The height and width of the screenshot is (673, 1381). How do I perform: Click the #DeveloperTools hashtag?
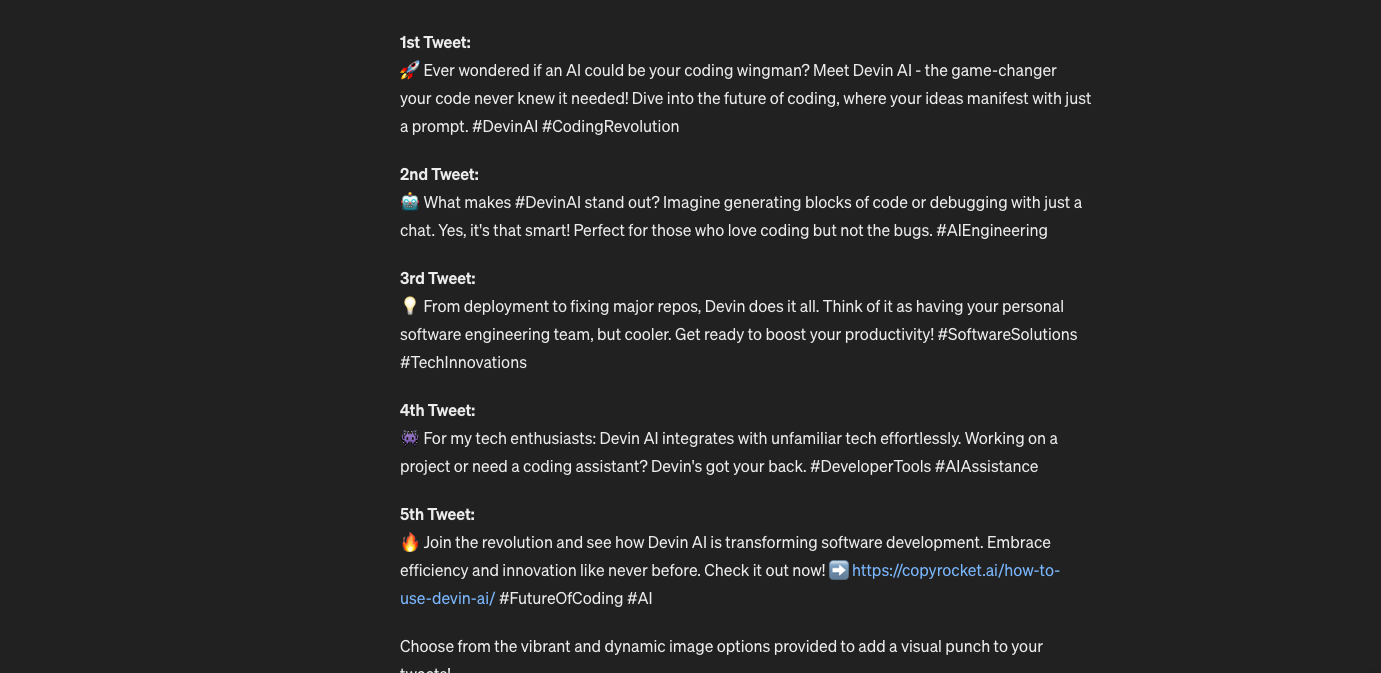870,466
